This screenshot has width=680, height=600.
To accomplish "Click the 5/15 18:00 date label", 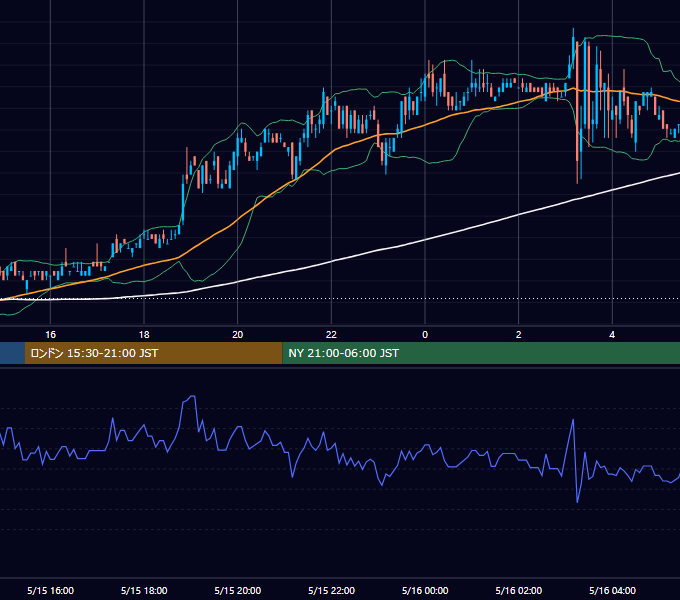I will (144, 590).
